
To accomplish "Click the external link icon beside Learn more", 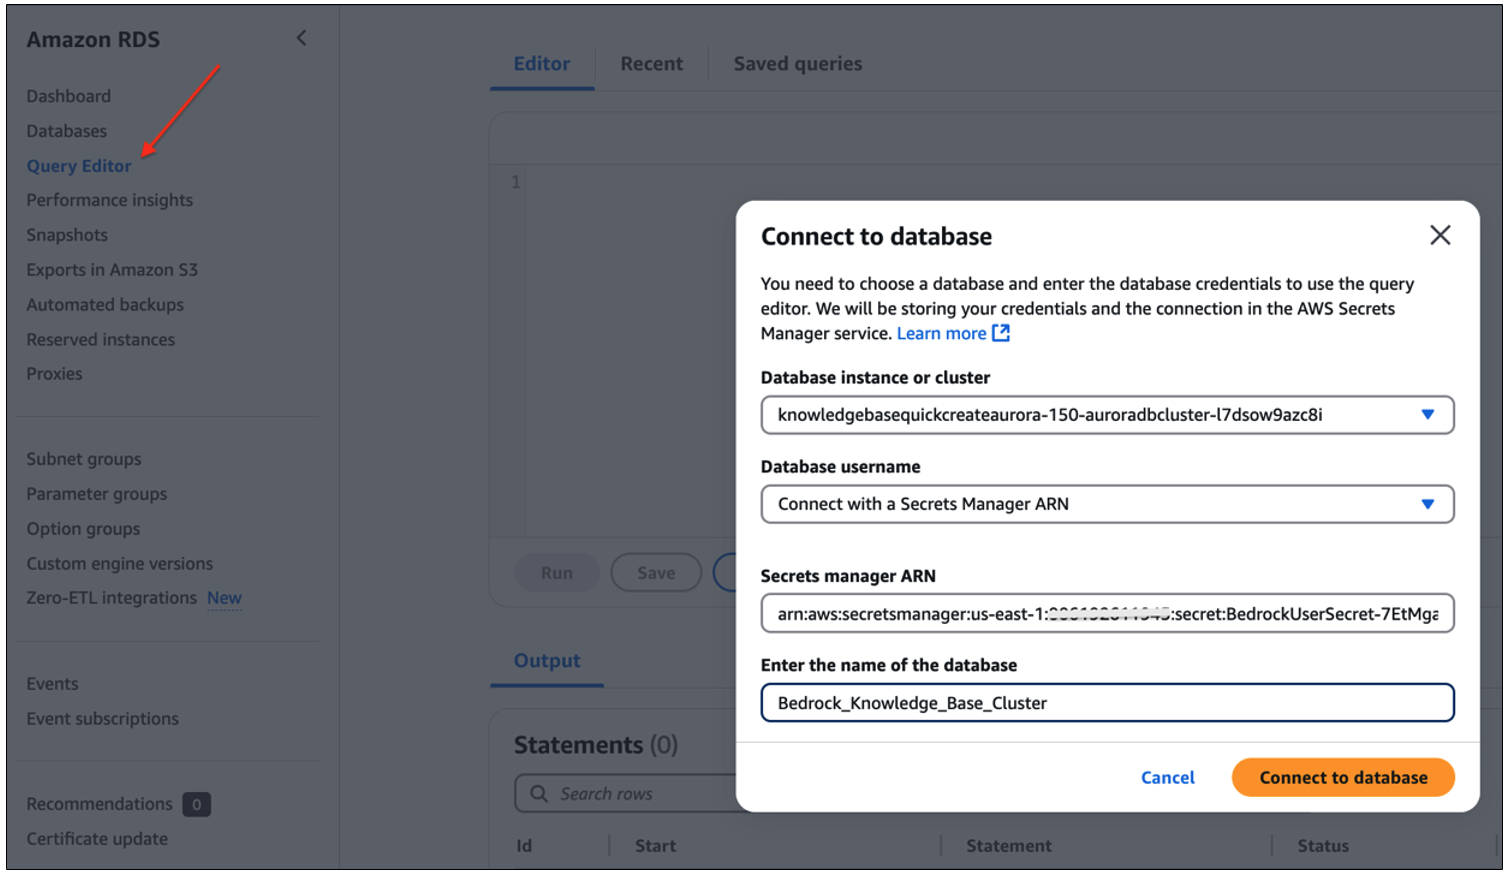I will (x=1001, y=333).
